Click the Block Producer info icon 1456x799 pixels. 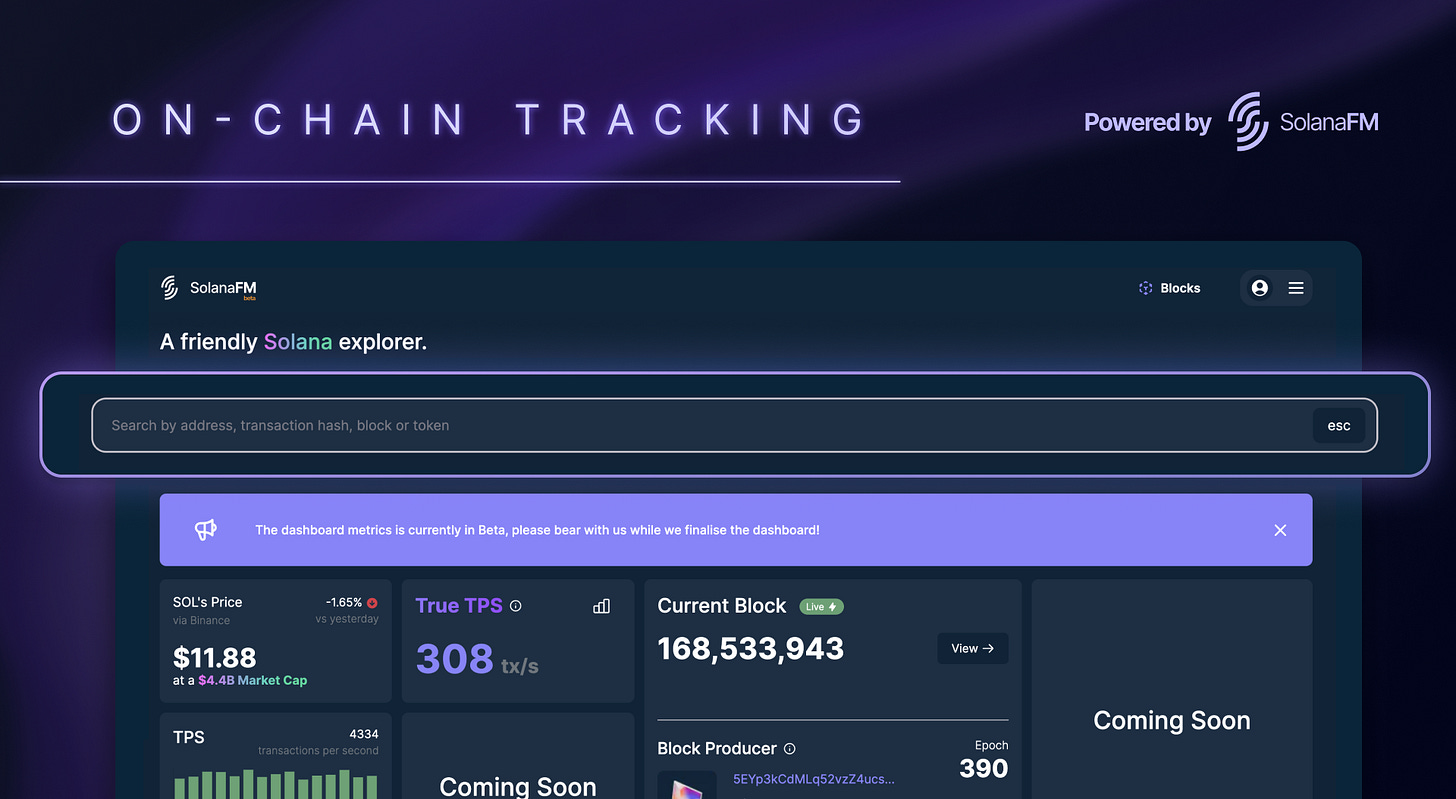coord(790,749)
